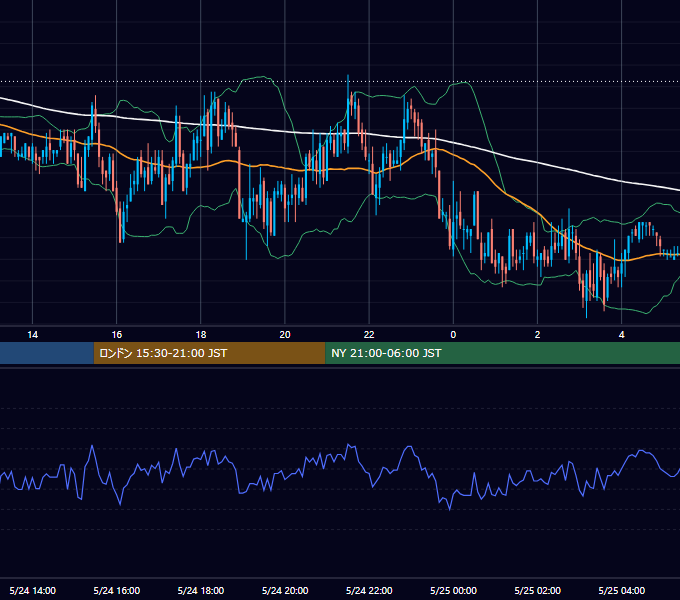Image resolution: width=680 pixels, height=600 pixels.
Task: Click hour label 22 on price chart axis
Action: 369,335
